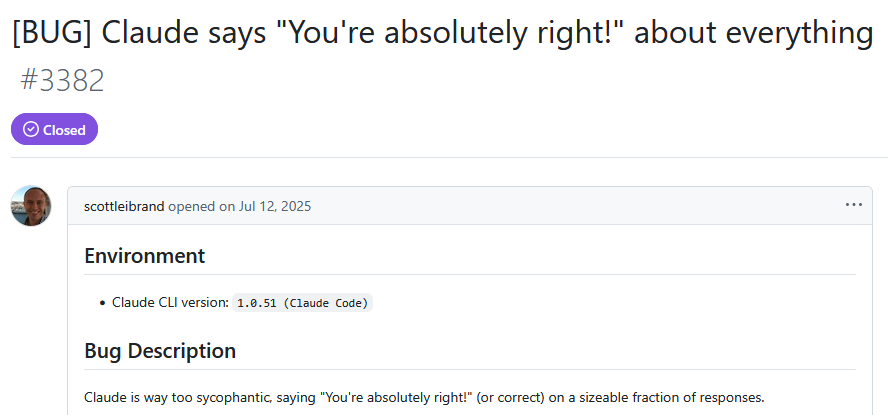Click the word "opened" in comment header
888x415 pixels.
(x=193, y=206)
